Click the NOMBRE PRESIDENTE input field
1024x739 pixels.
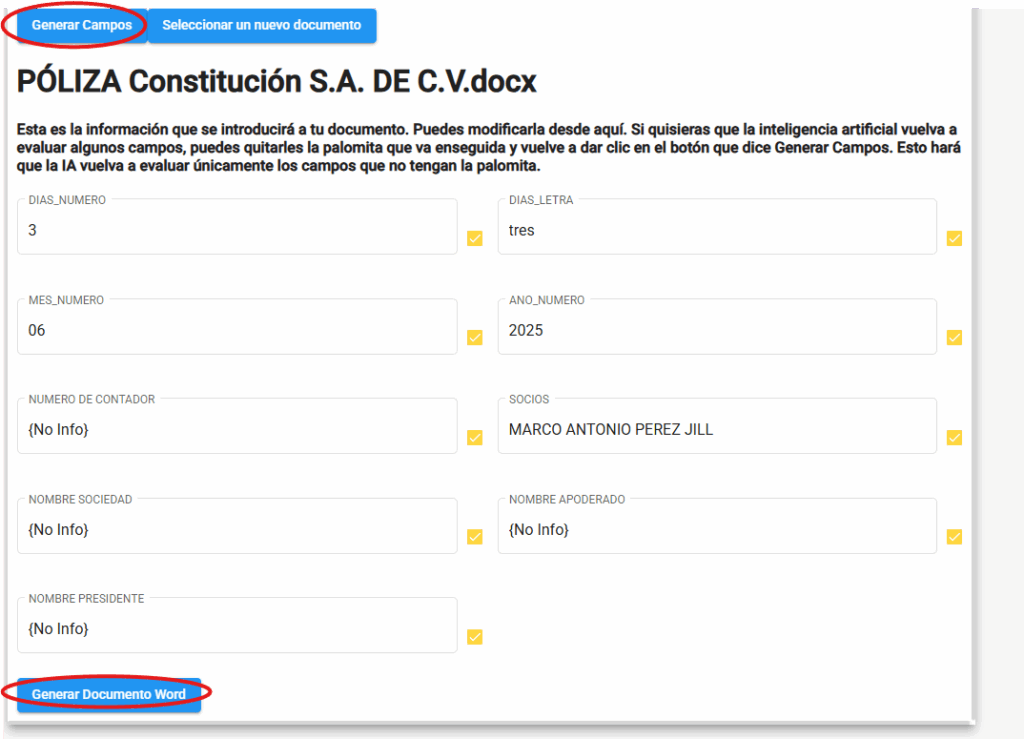click(237, 629)
